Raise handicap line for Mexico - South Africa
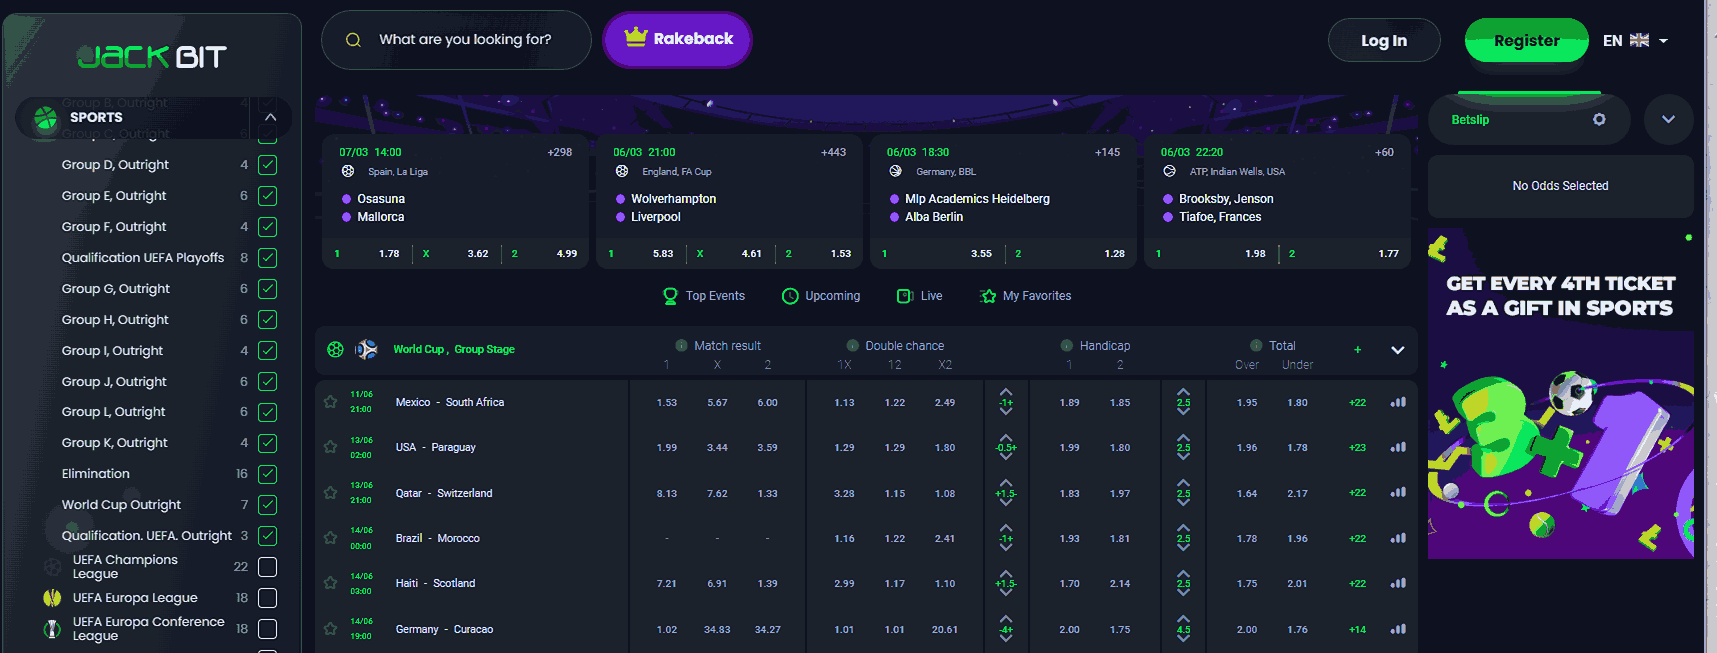 [x=1006, y=392]
